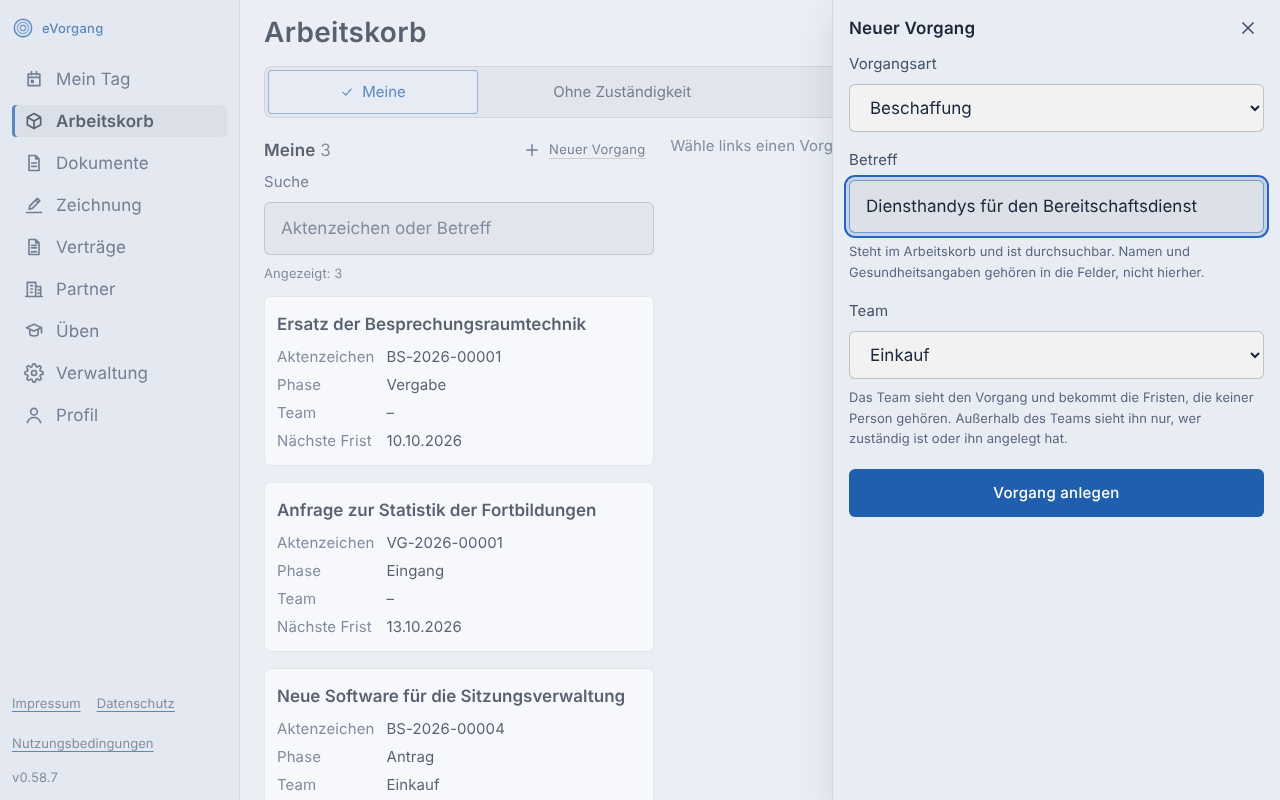The height and width of the screenshot is (800, 1280).
Task: Open the Nutzungsbedingungen link
Action: click(83, 744)
